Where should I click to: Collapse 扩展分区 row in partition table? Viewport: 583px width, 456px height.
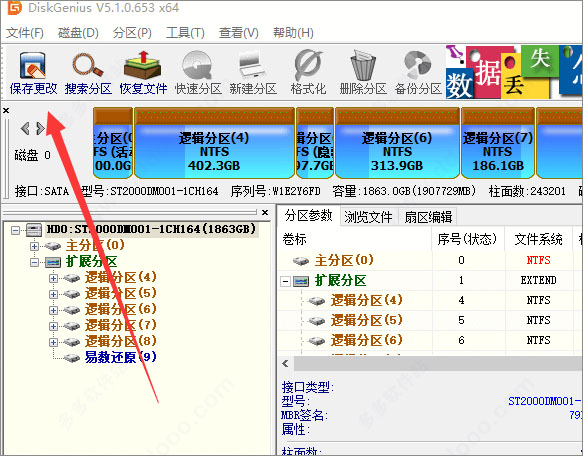click(285, 281)
